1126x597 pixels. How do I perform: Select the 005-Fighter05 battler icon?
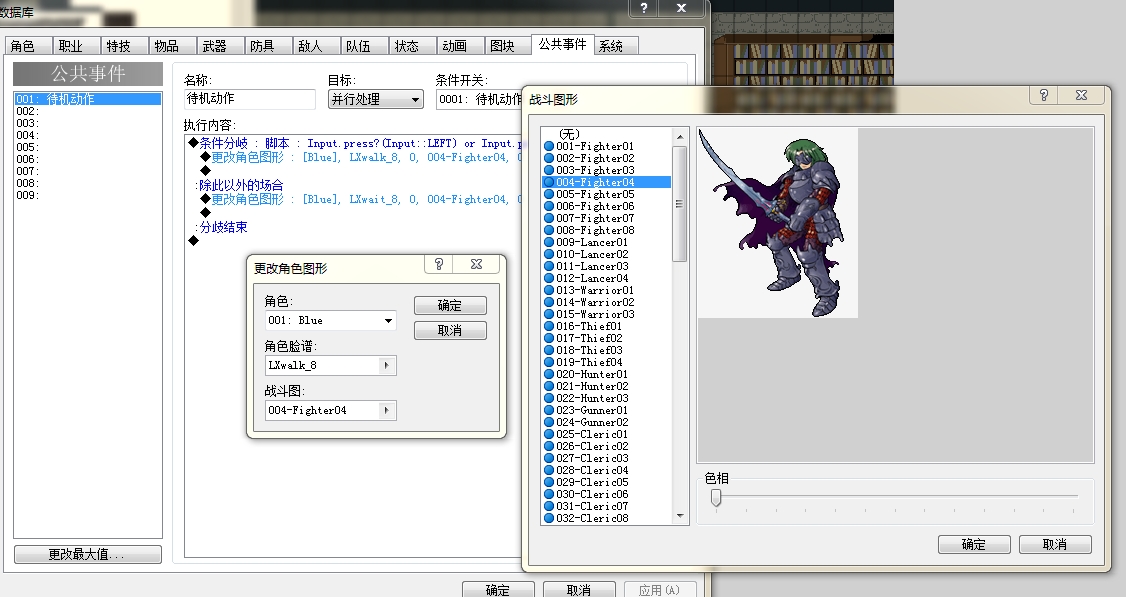tap(549, 195)
